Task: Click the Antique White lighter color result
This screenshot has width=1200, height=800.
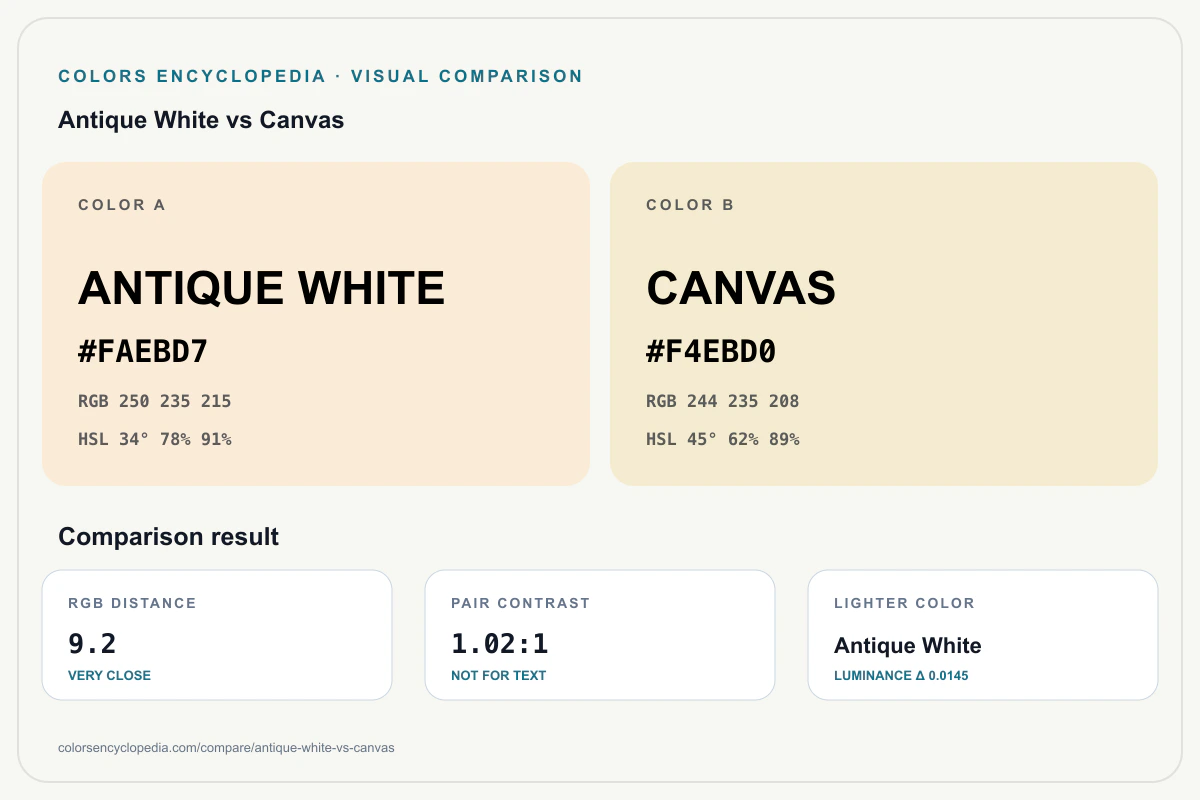Action: [908, 646]
